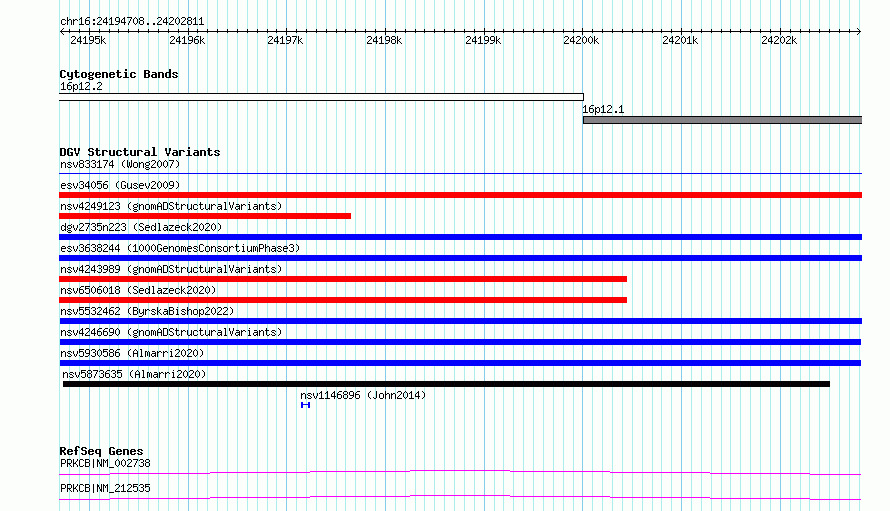Click the short red nsv4249123 variant bar
The image size is (890, 511).
(205, 216)
